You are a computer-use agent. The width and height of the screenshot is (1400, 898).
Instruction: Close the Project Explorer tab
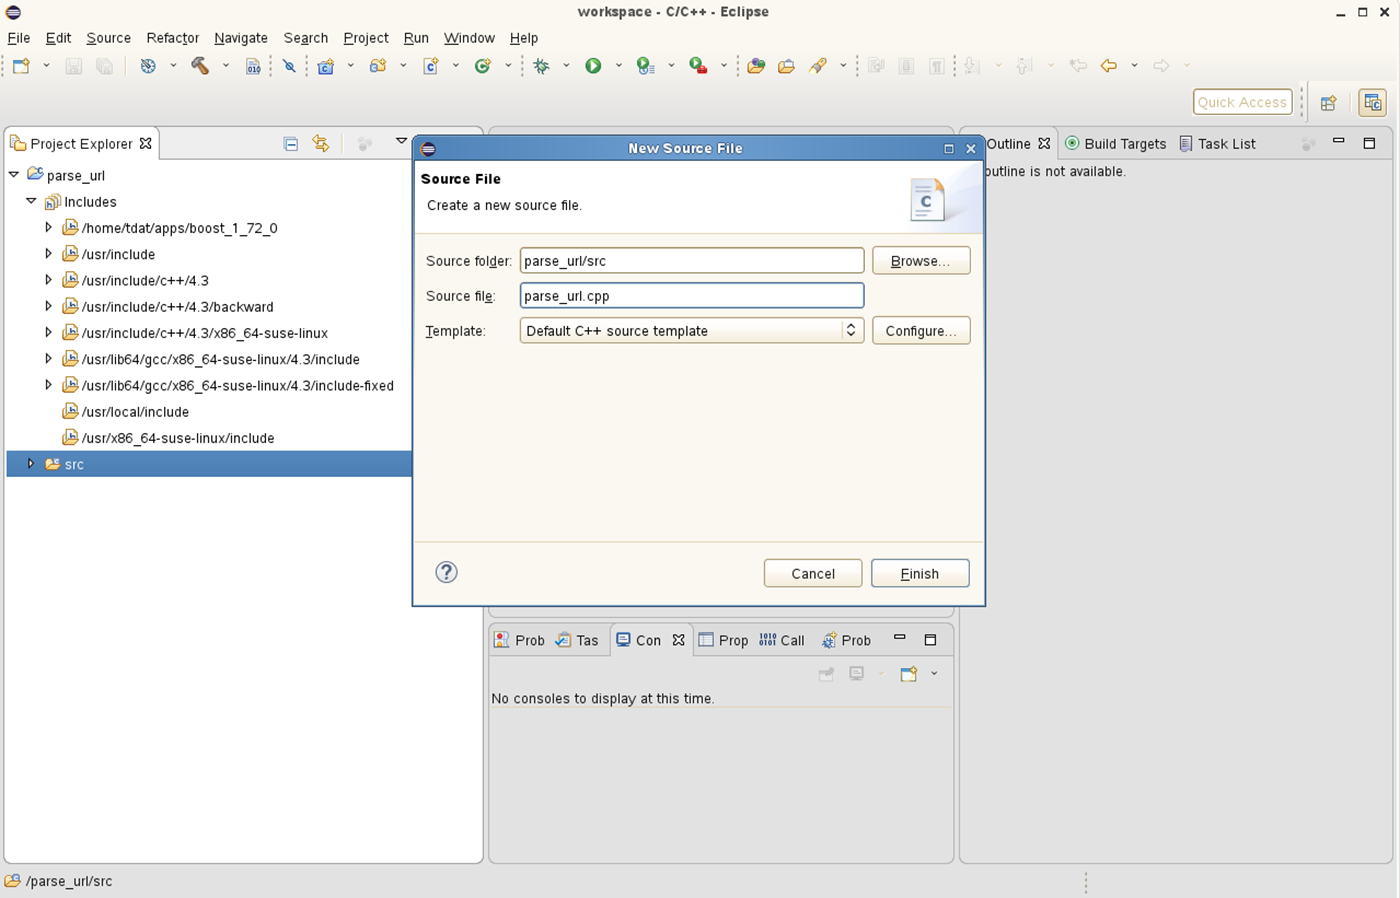146,143
